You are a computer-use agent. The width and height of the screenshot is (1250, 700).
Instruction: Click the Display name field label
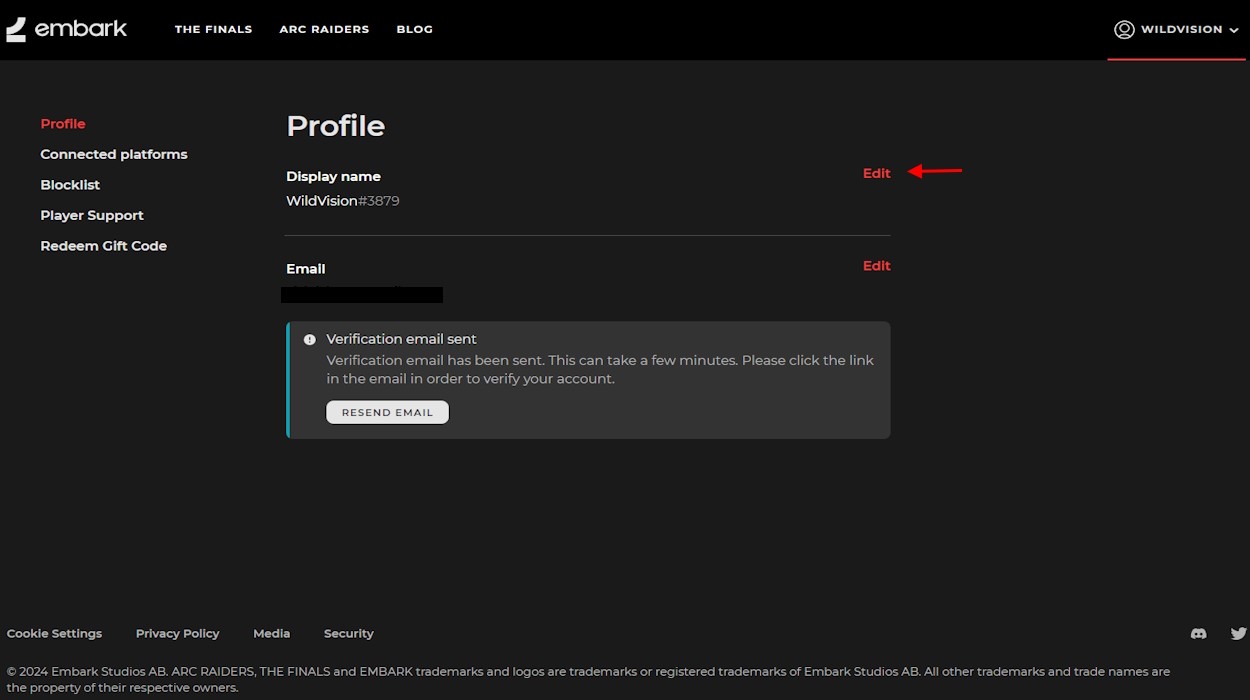(x=333, y=176)
